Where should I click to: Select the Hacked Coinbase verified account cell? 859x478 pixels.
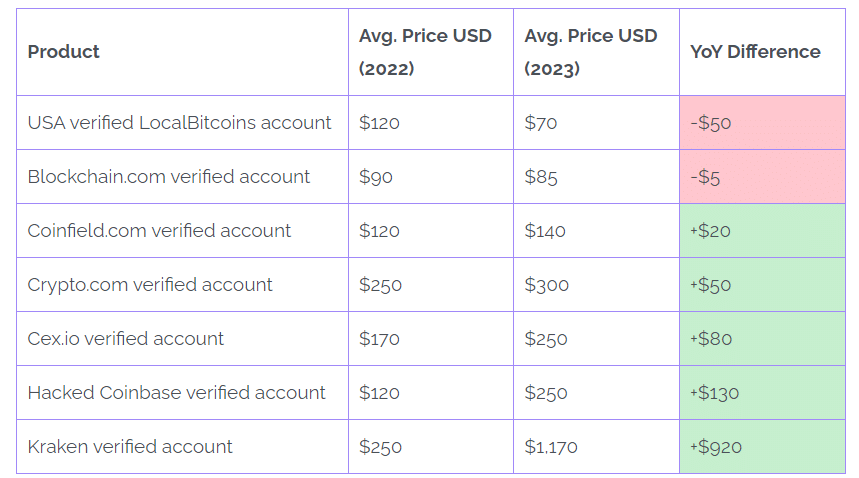click(177, 393)
